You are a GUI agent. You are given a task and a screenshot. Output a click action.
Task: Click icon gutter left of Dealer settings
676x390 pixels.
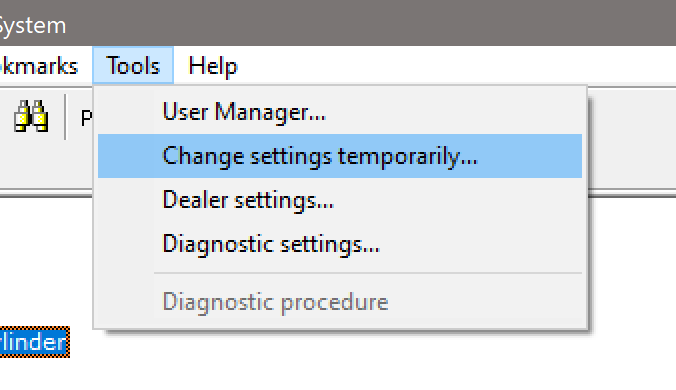tap(126, 200)
